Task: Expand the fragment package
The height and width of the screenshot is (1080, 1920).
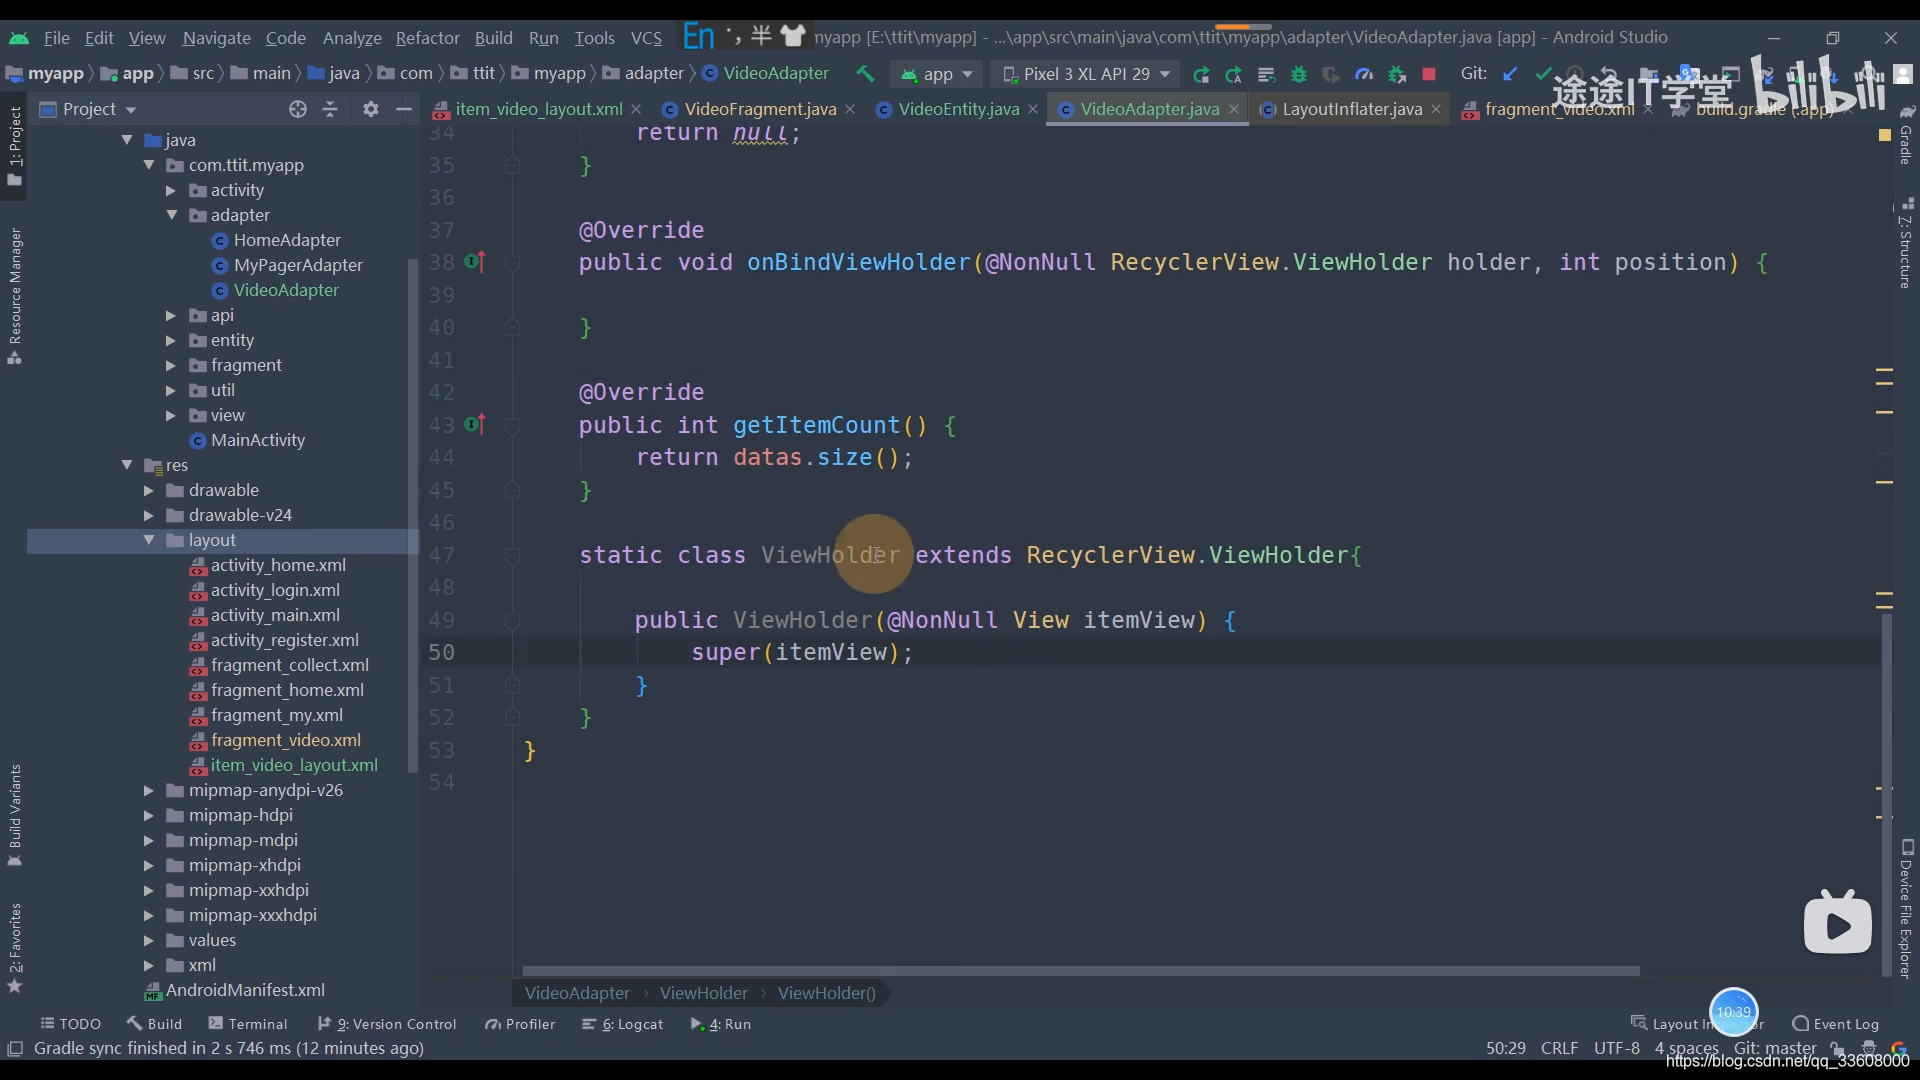Action: point(171,365)
